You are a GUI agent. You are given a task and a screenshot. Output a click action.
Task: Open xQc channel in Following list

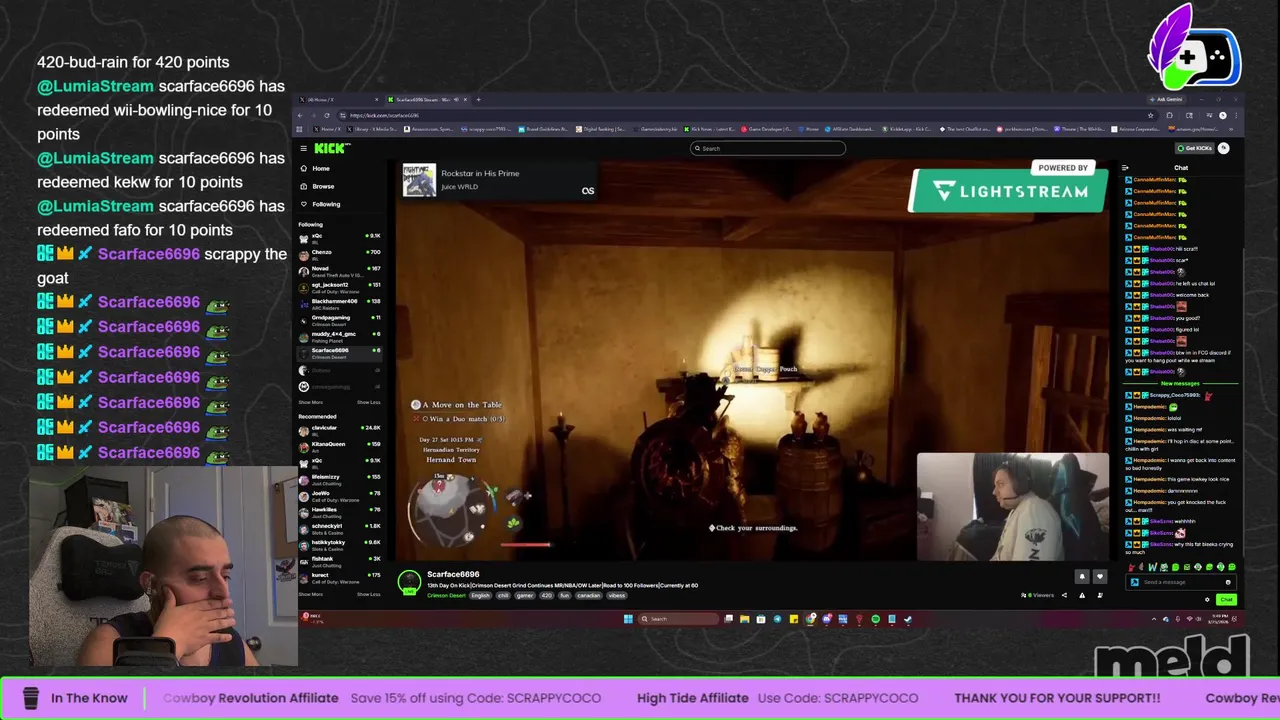pos(340,237)
